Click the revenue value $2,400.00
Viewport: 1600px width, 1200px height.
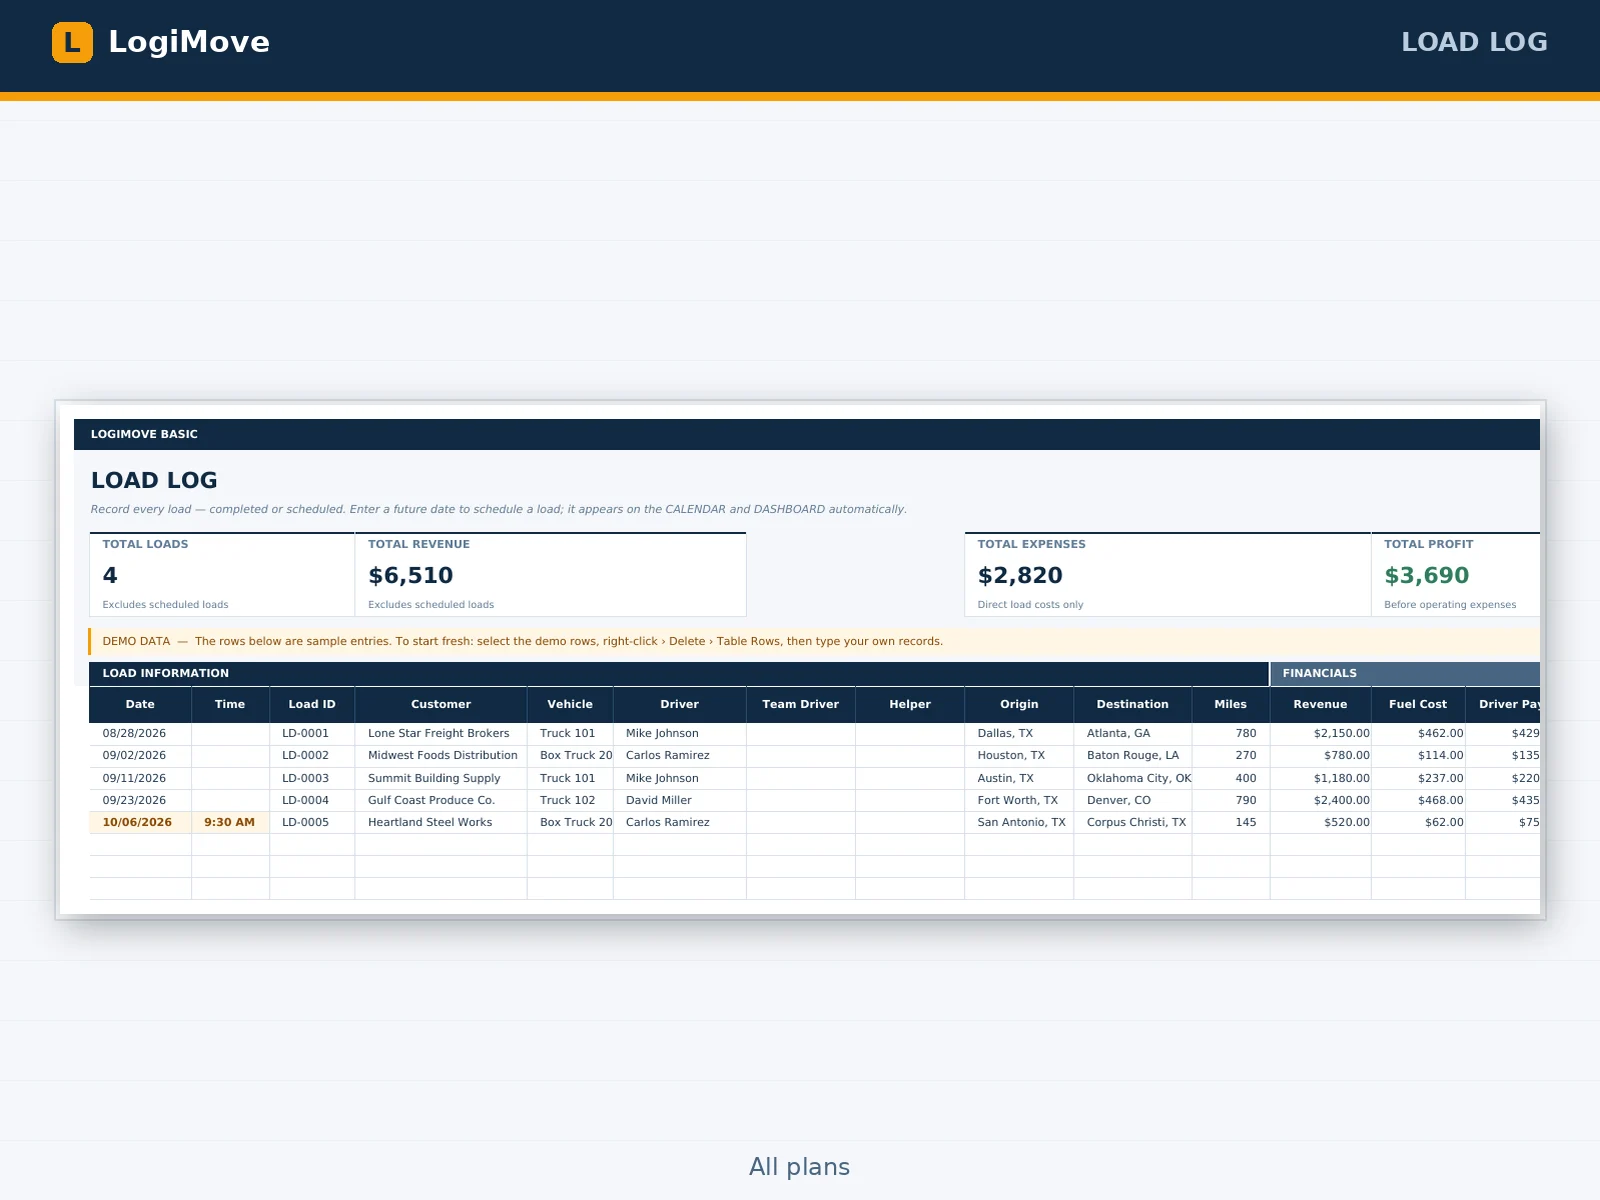(1342, 800)
